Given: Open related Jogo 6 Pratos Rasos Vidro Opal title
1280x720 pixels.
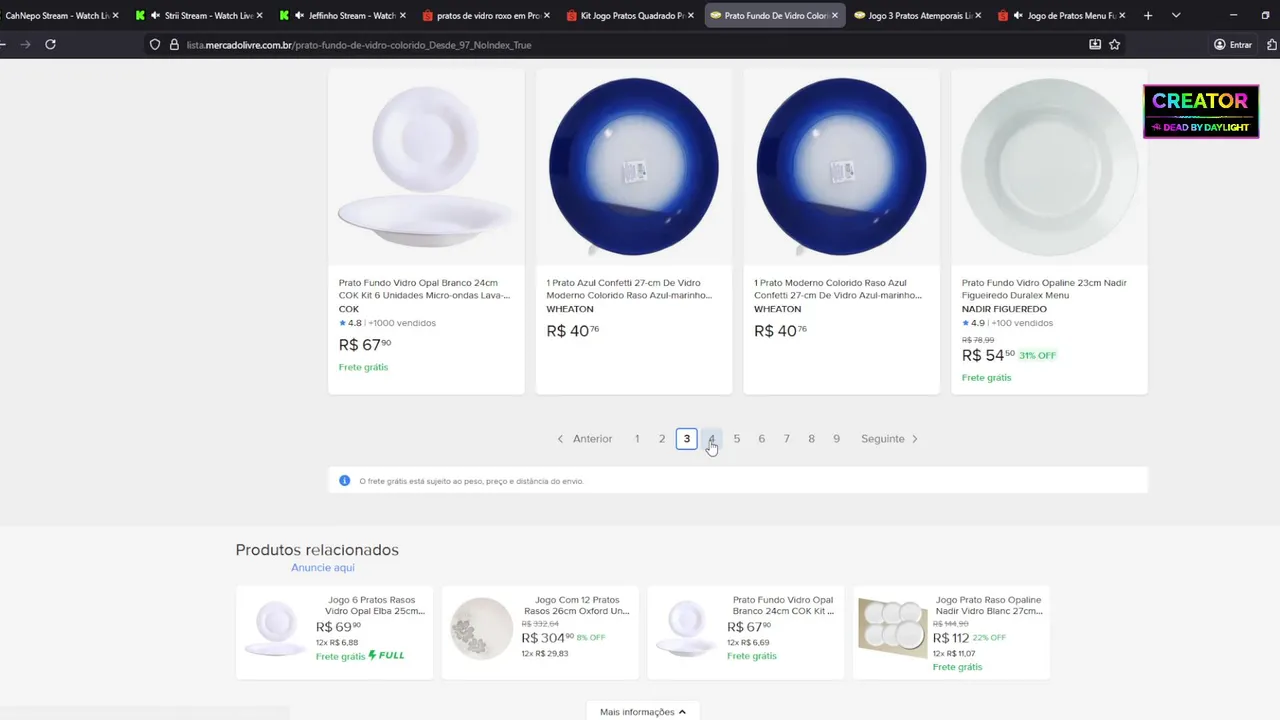Looking at the screenshot, I should (x=376, y=605).
